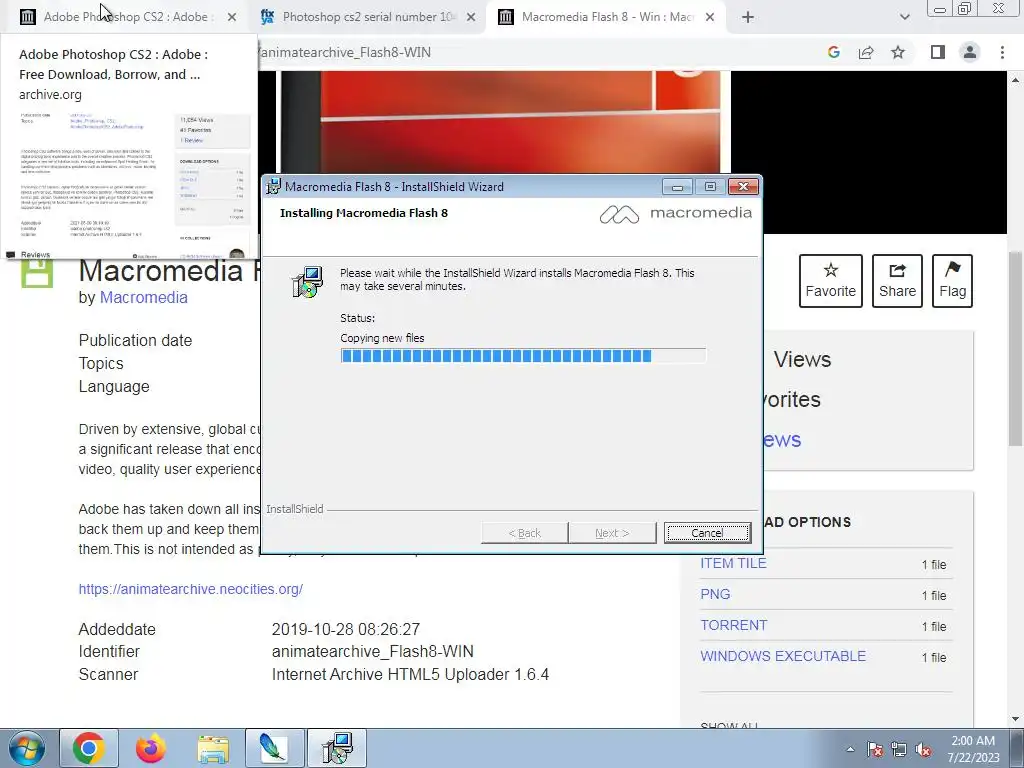Image resolution: width=1024 pixels, height=768 pixels.
Task: Open the animatearchive.neocities.org link
Action: 191,589
